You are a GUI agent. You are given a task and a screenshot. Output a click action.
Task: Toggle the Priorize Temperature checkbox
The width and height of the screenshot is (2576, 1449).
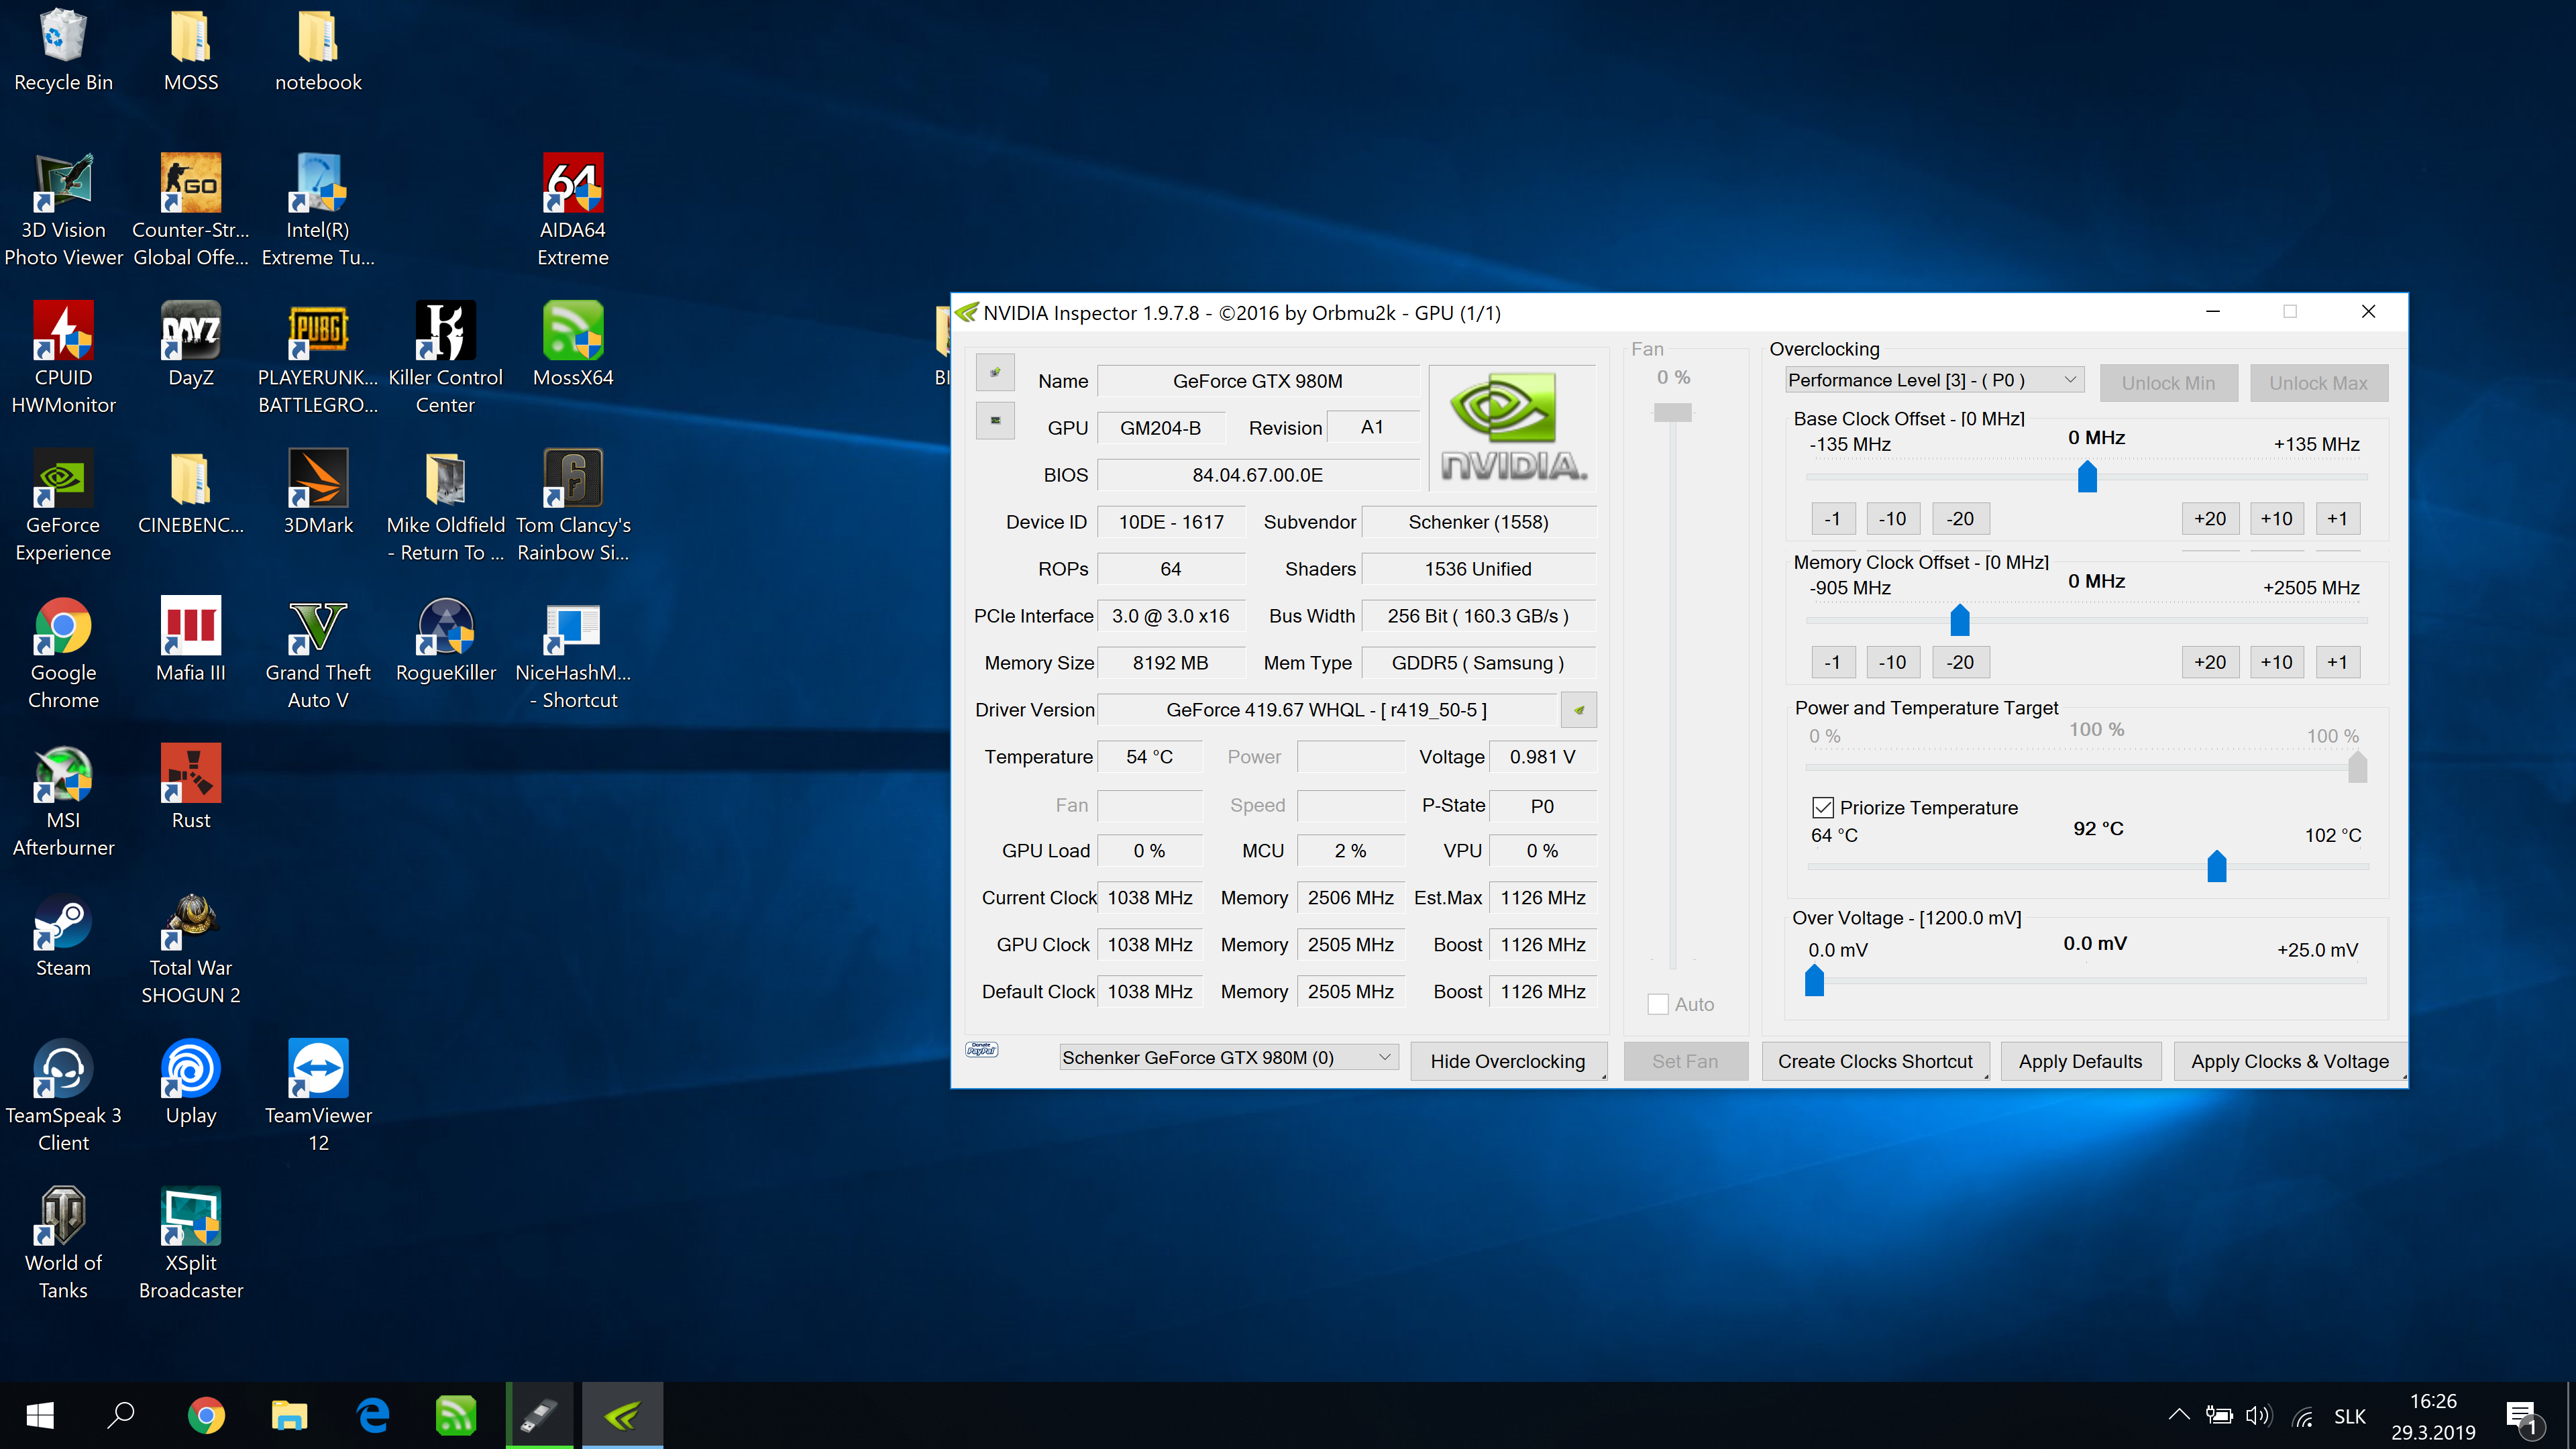(x=1823, y=807)
